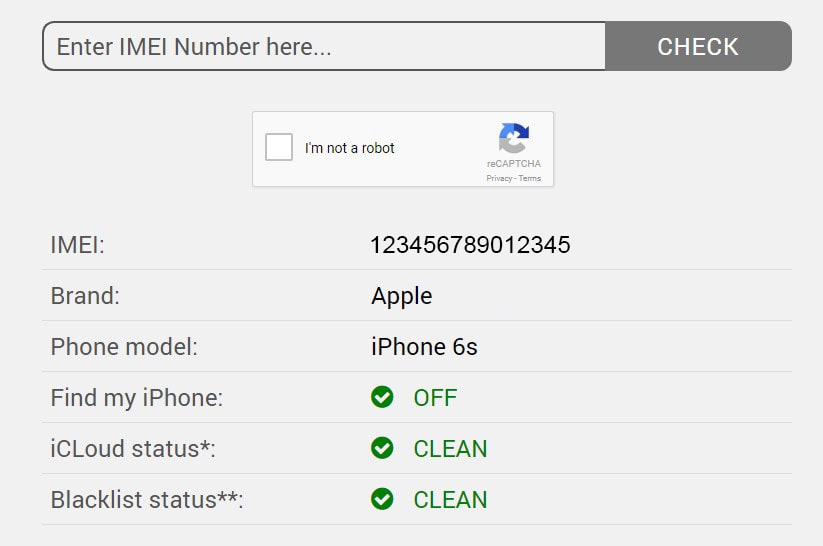Click the iPhone 6s model value
The height and width of the screenshot is (546, 823).
tap(424, 347)
